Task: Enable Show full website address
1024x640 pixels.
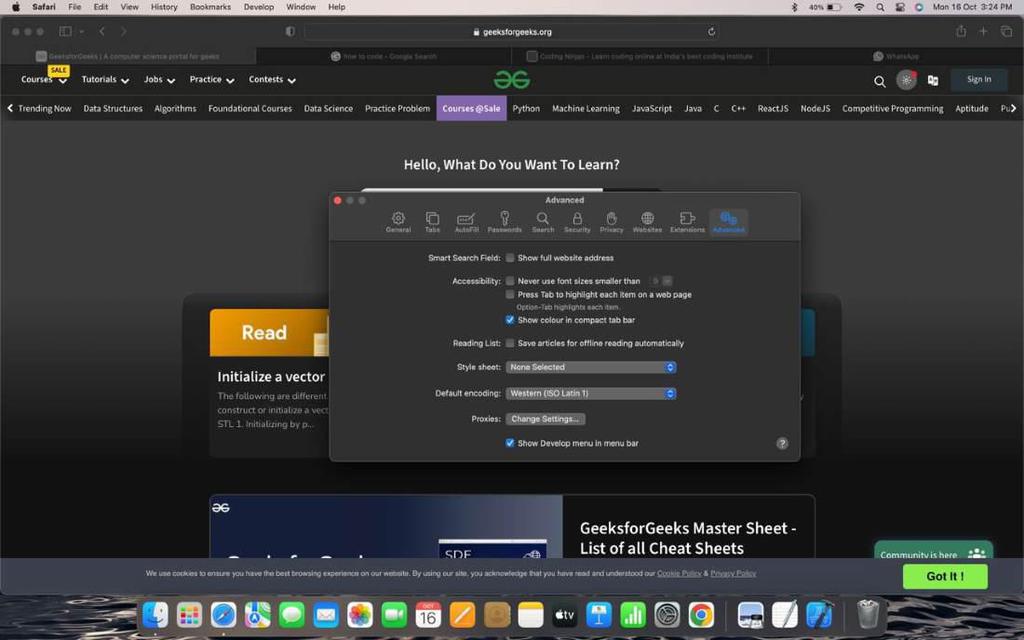Action: click(510, 258)
